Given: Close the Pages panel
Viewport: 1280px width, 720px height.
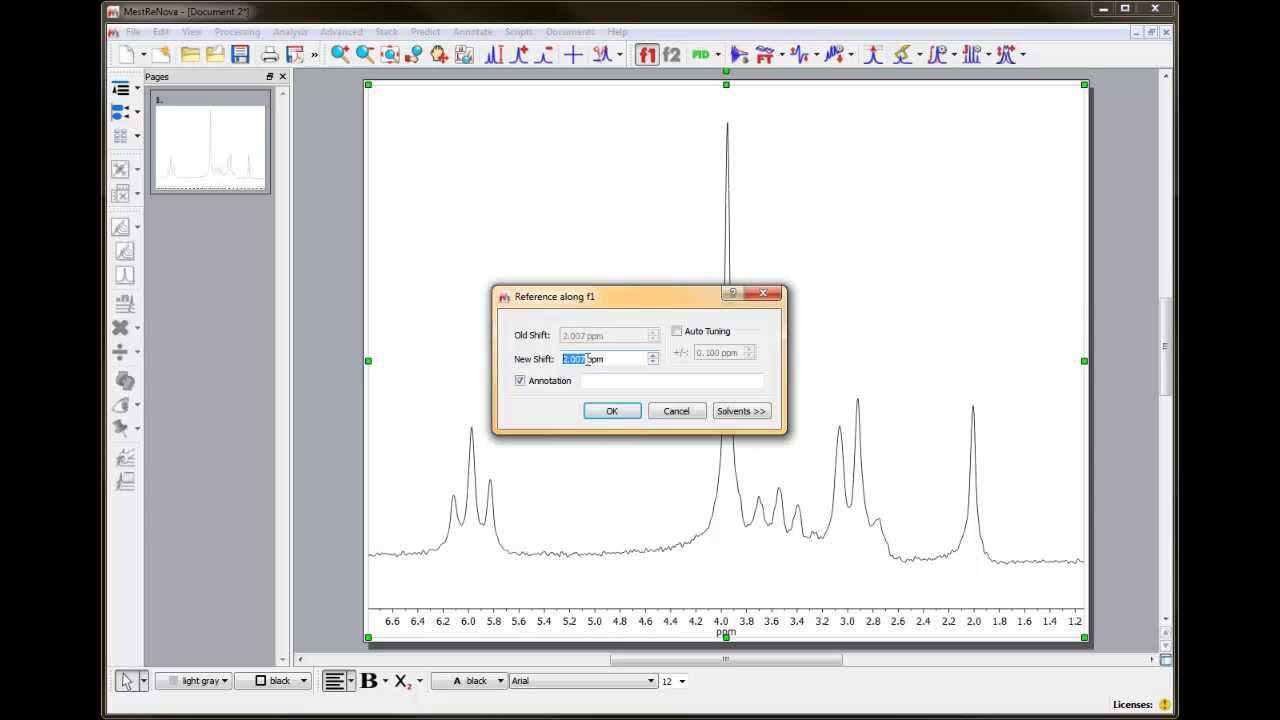Looking at the screenshot, I should point(282,77).
